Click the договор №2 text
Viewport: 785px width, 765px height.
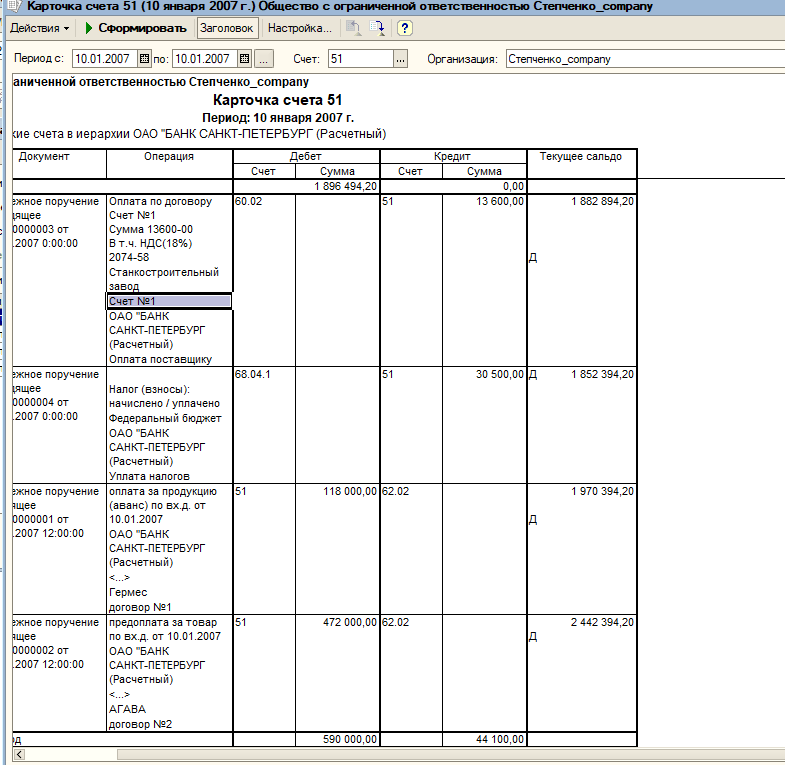pos(140,724)
